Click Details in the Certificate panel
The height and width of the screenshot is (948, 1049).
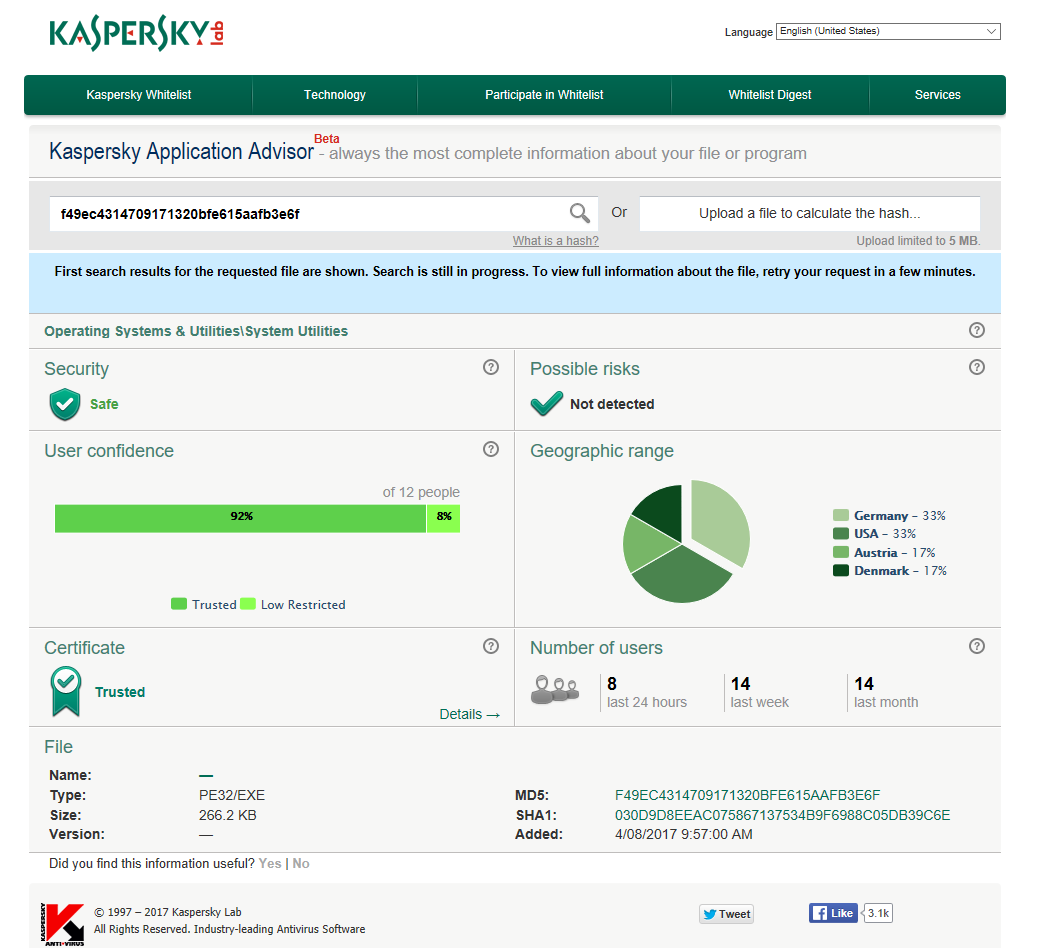click(468, 714)
